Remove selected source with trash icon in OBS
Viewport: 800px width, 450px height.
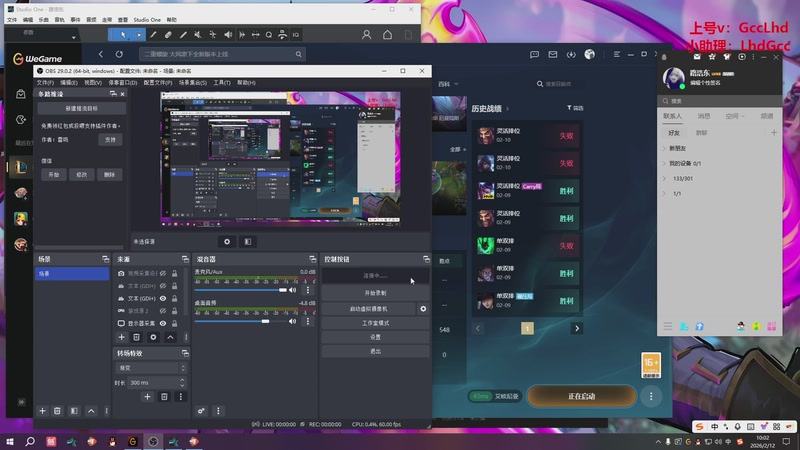pyautogui.click(x=136, y=337)
